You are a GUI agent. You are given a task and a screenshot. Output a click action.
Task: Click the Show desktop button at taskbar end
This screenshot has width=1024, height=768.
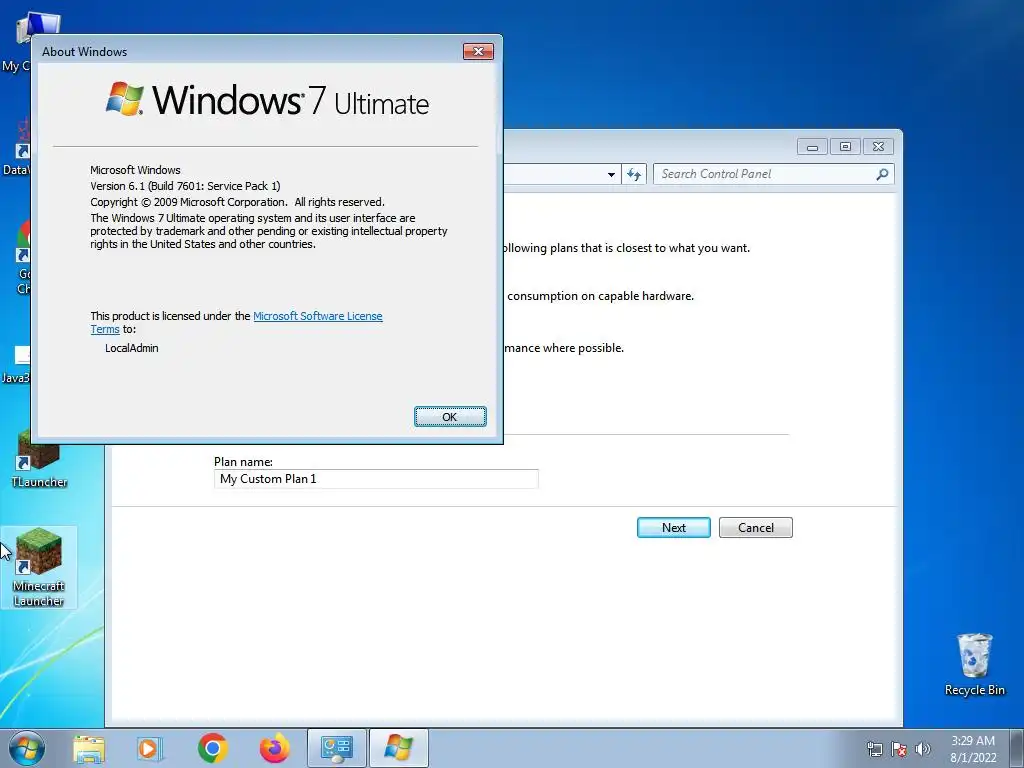coord(1017,748)
